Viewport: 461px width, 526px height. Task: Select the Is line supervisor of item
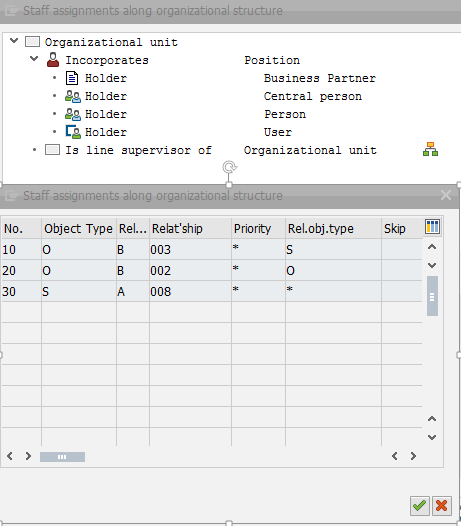click(x=138, y=150)
